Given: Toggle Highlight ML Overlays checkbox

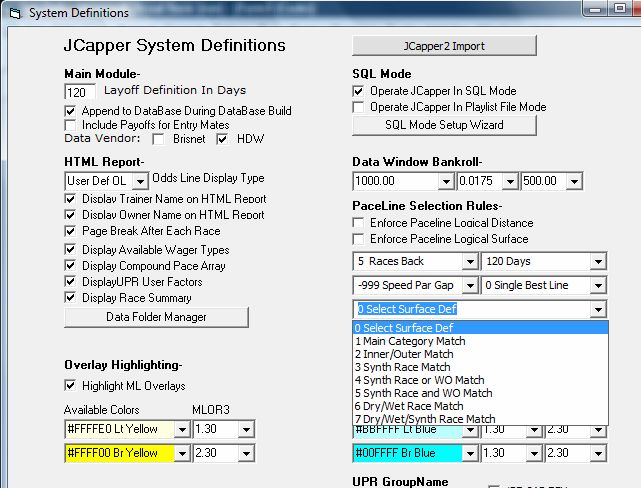Looking at the screenshot, I should 70,385.
